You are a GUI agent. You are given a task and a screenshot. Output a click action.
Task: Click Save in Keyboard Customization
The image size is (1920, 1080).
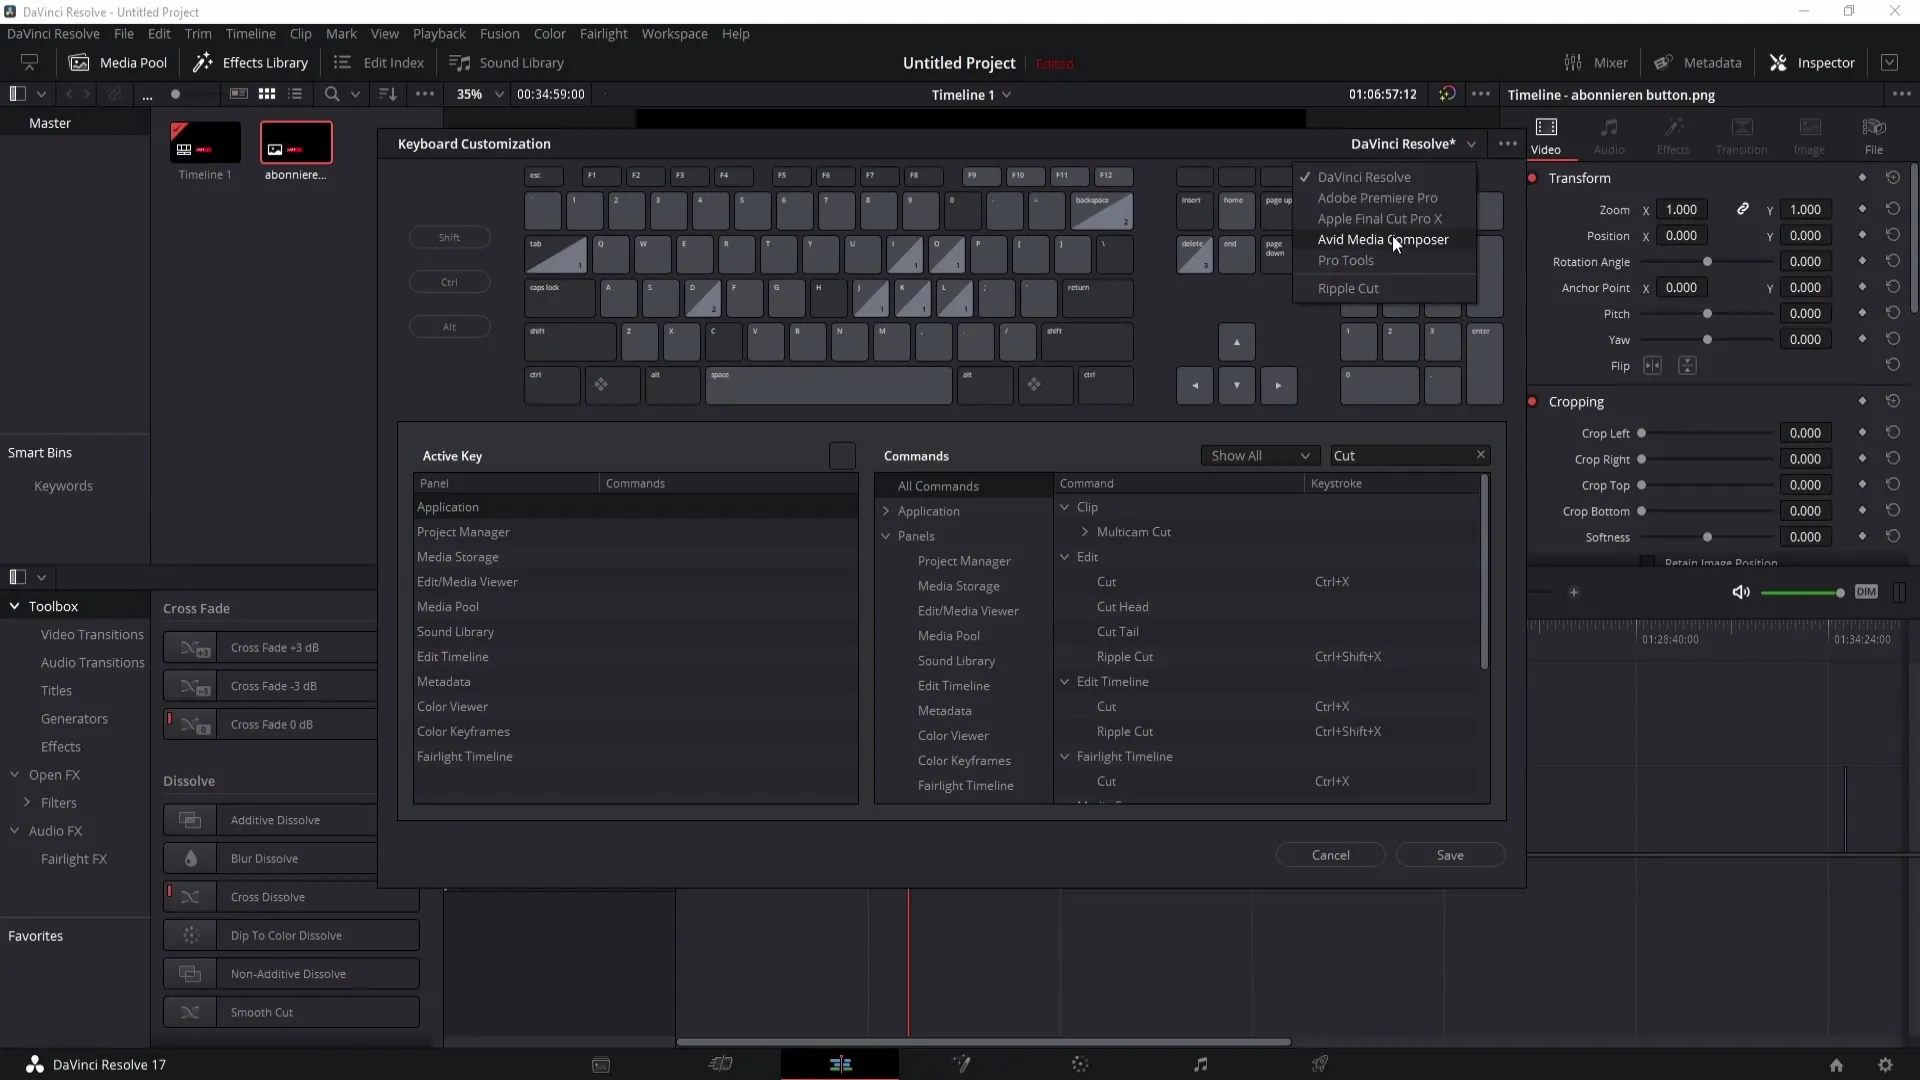coord(1450,856)
